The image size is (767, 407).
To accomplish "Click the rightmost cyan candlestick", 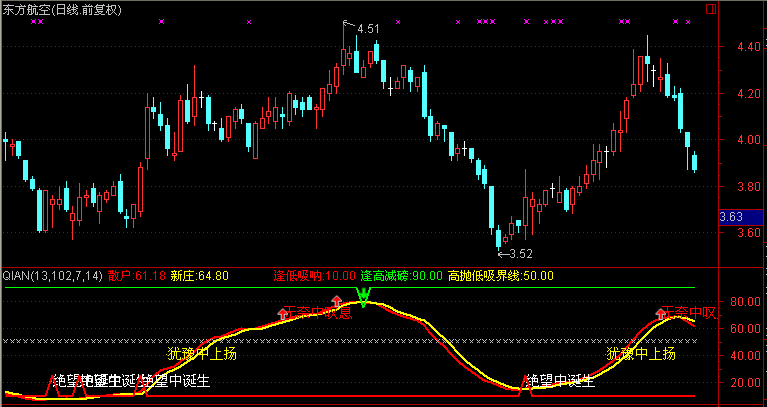I will coord(695,162).
